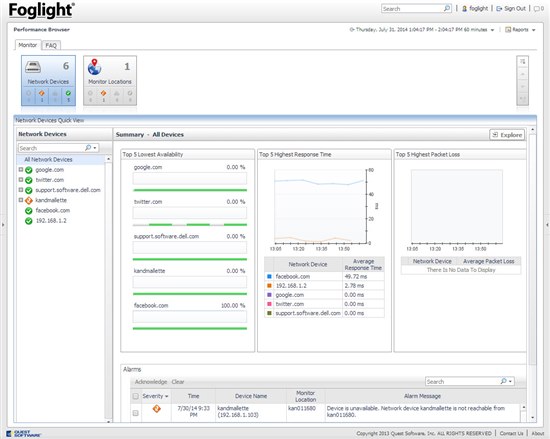Click the Sign Out link
This screenshot has height=439, width=550.
pyautogui.click(x=515, y=8)
